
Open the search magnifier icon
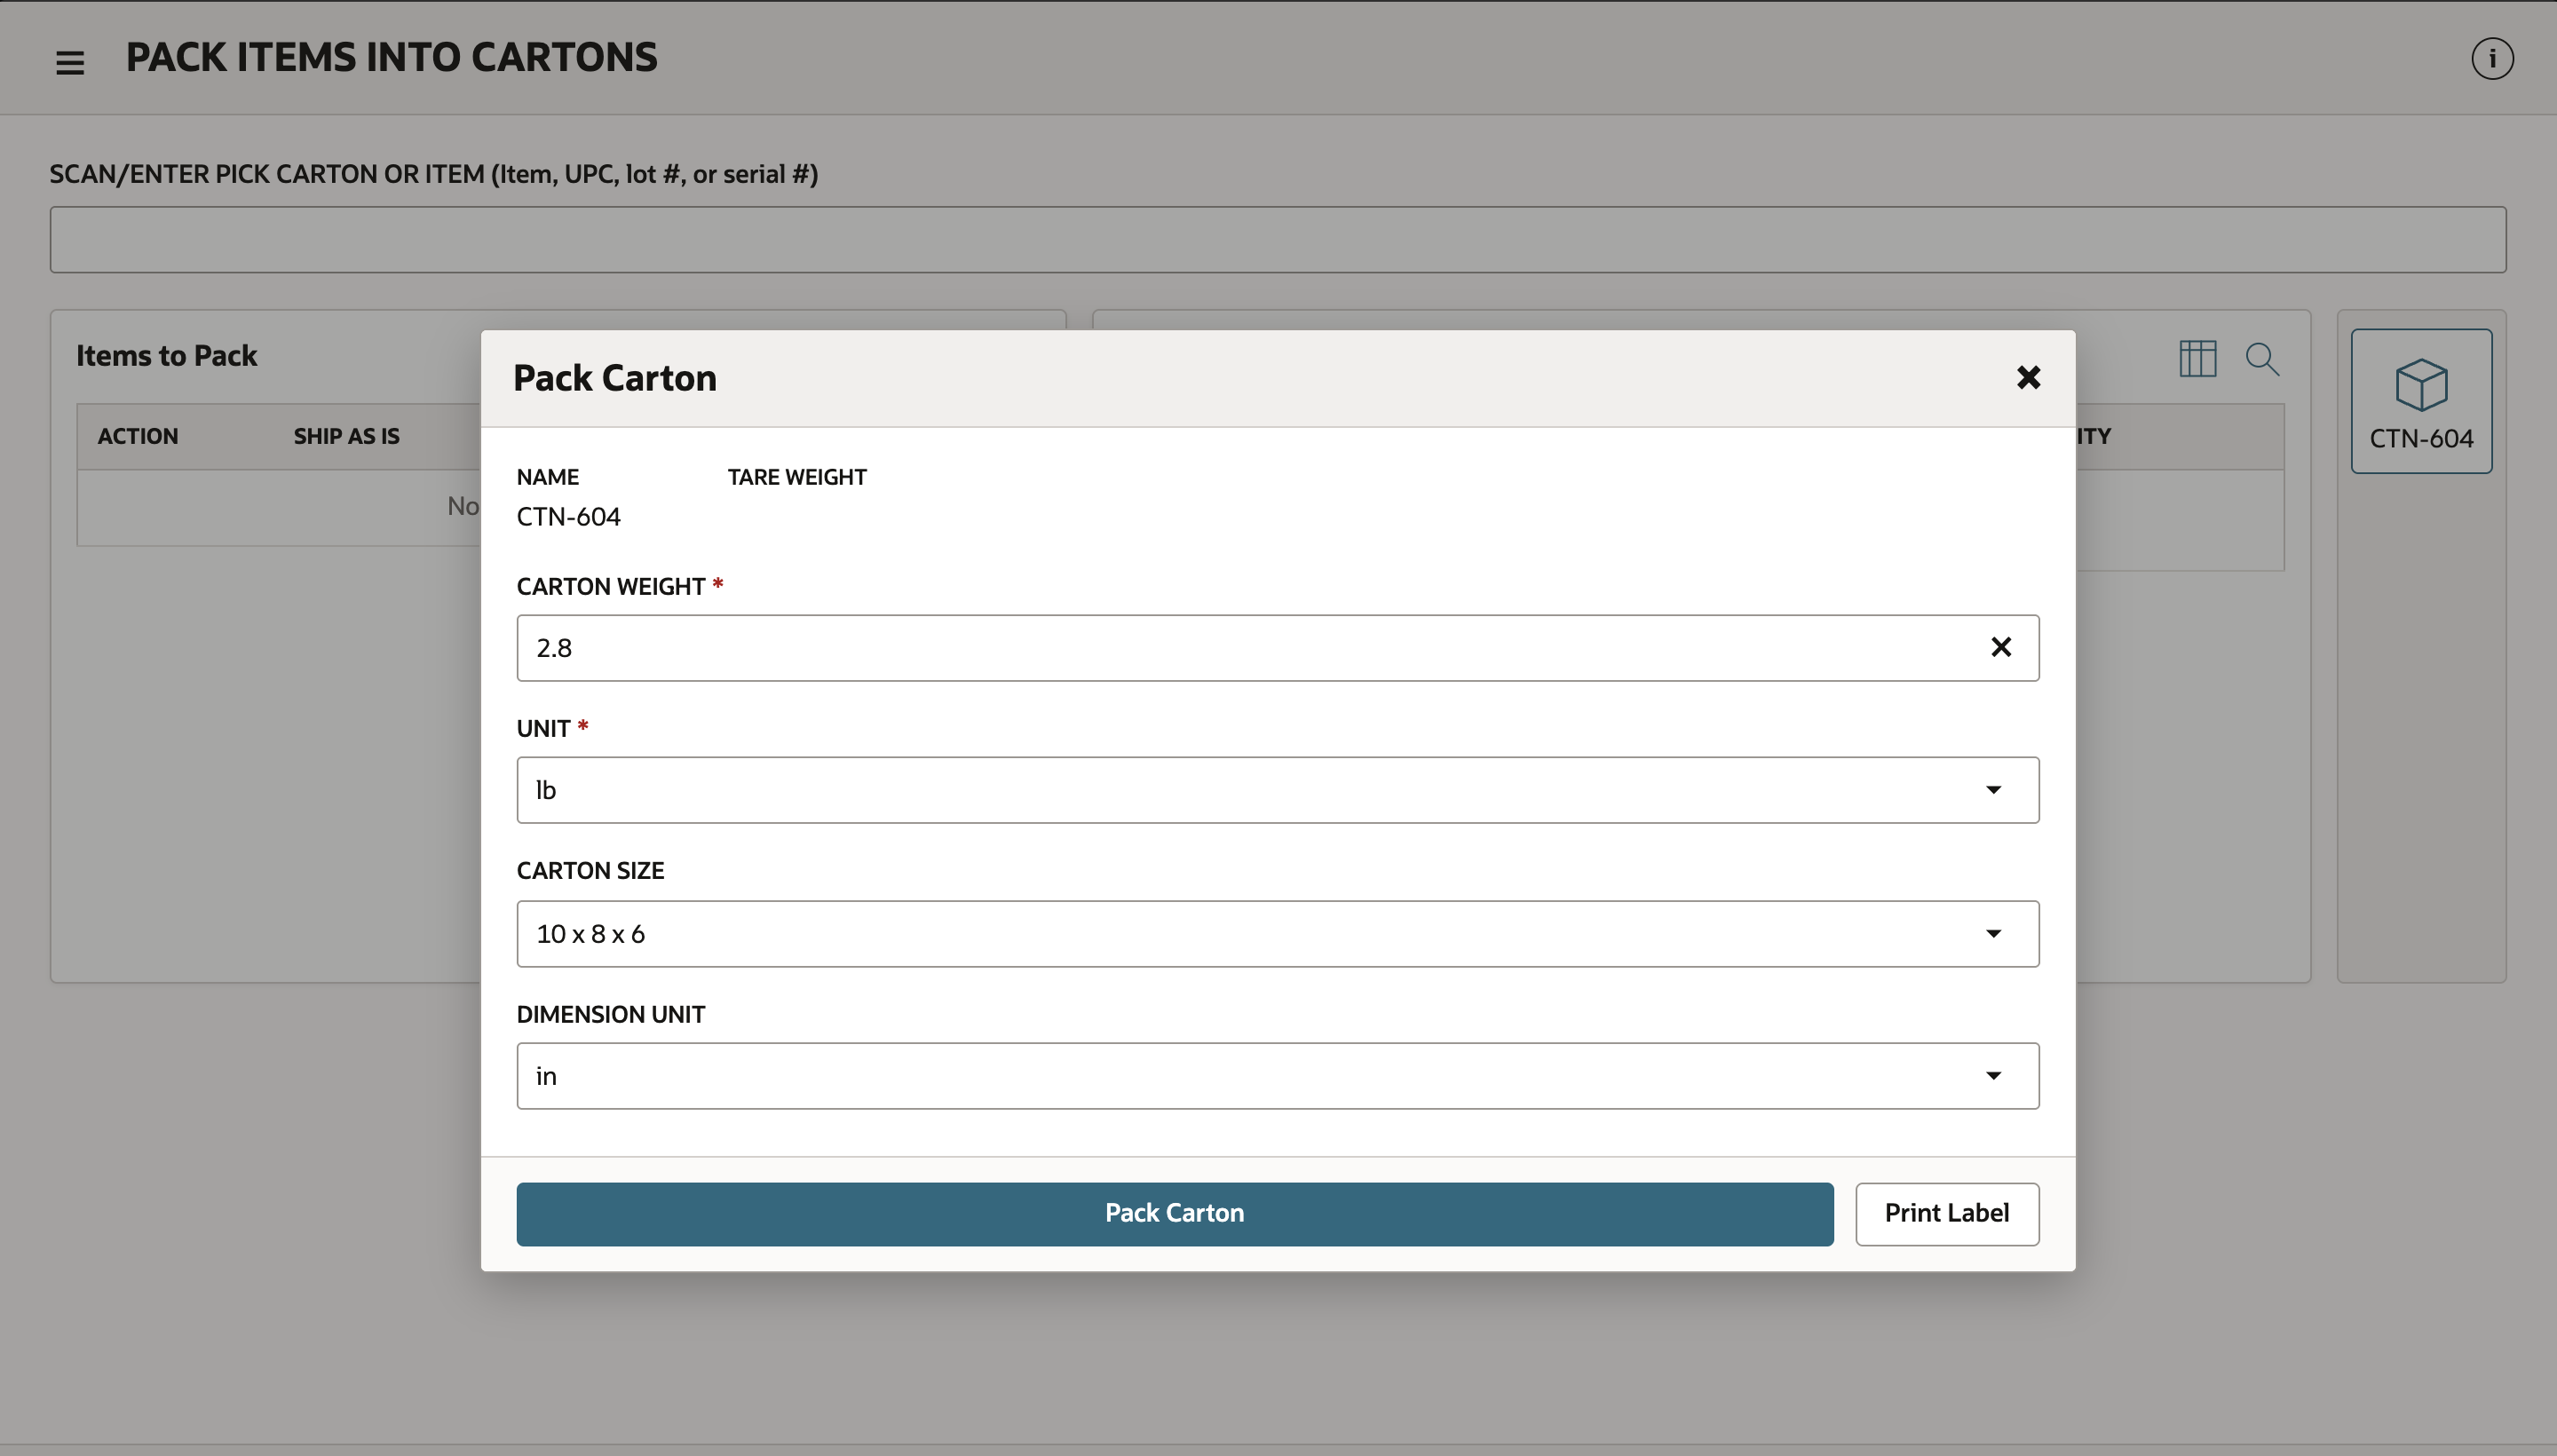coord(2262,358)
